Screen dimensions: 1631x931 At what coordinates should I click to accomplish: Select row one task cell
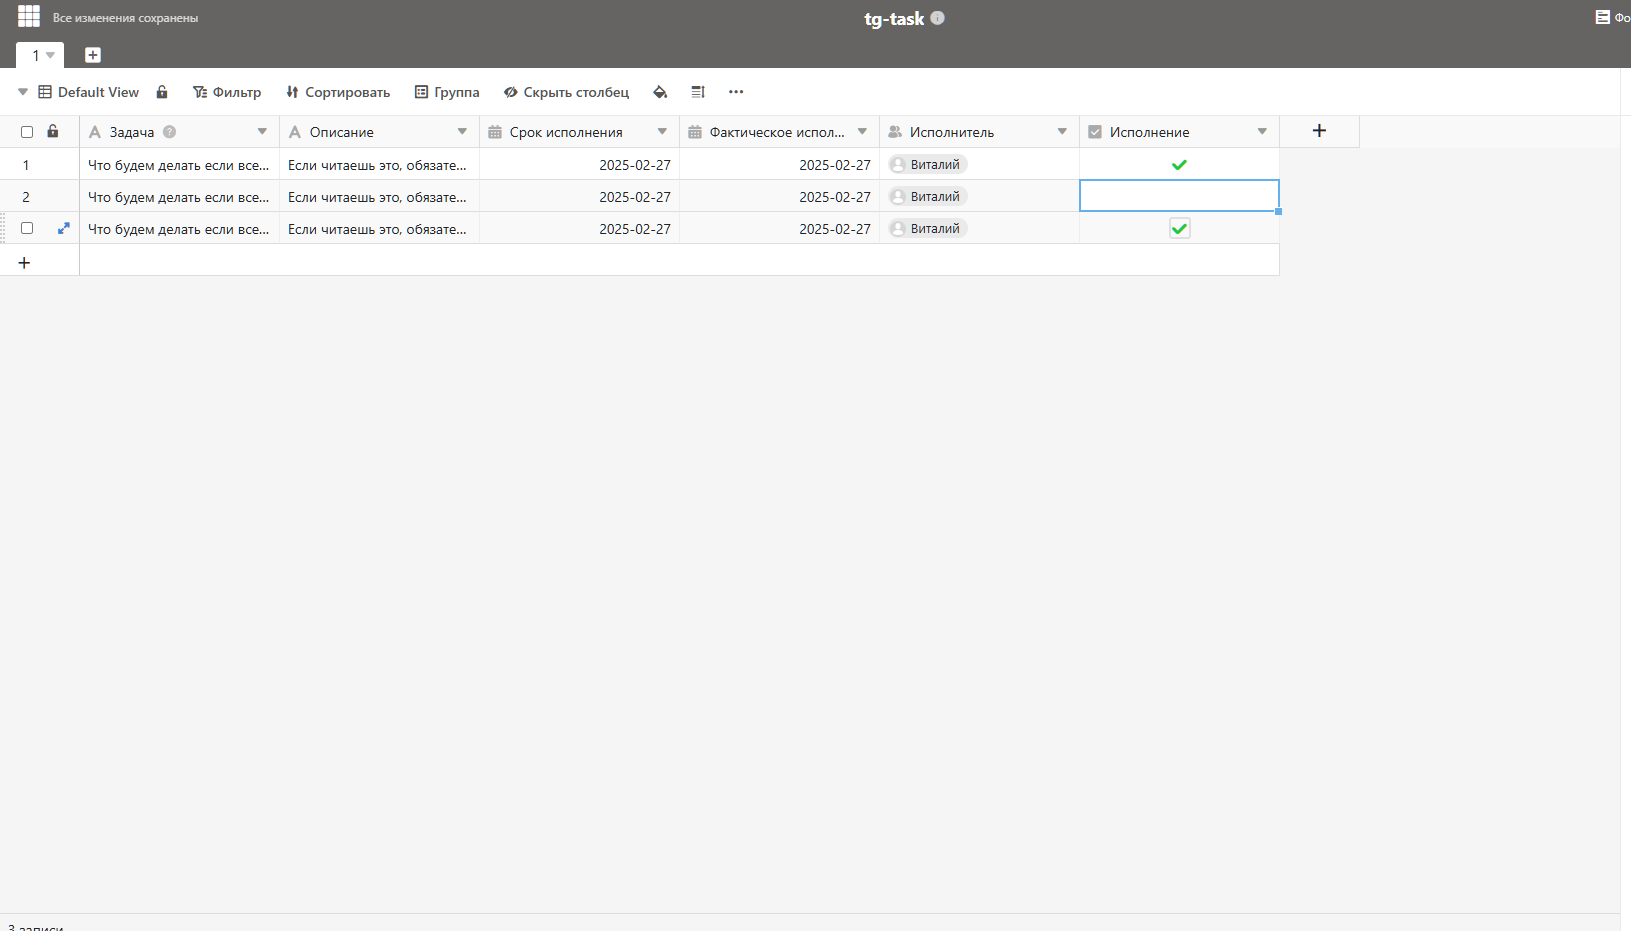tap(180, 164)
